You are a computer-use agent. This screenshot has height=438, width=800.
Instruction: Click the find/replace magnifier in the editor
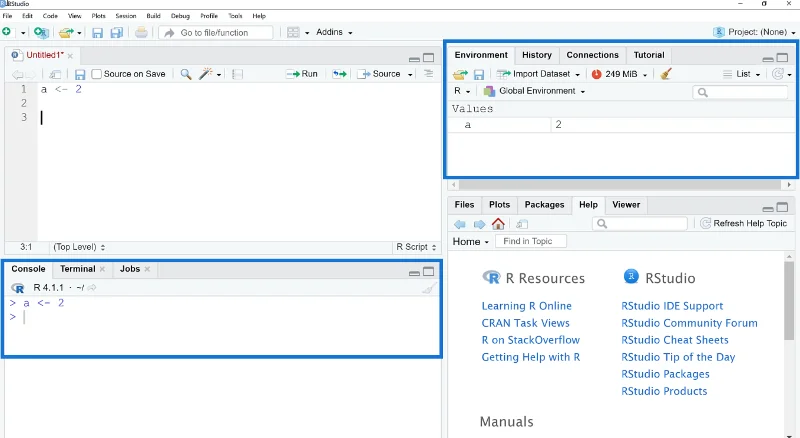(186, 74)
